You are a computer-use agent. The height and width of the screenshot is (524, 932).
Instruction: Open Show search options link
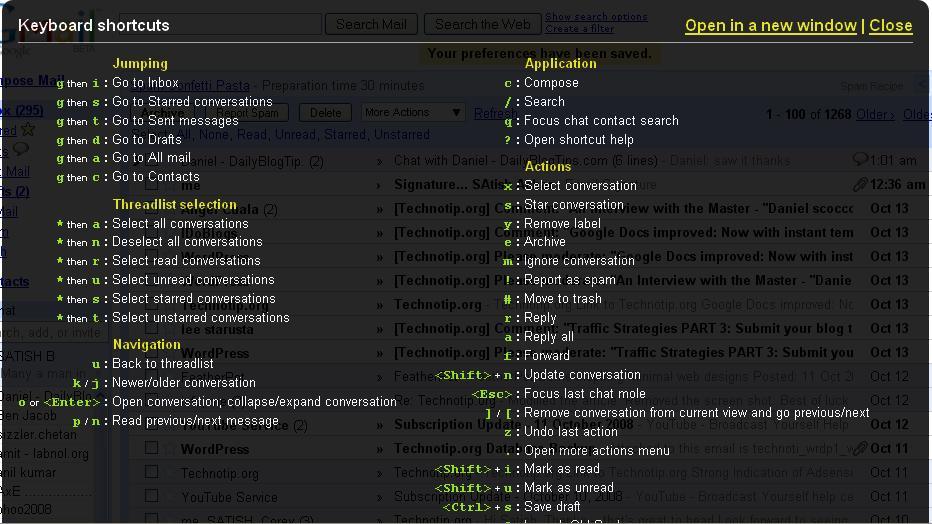596,17
